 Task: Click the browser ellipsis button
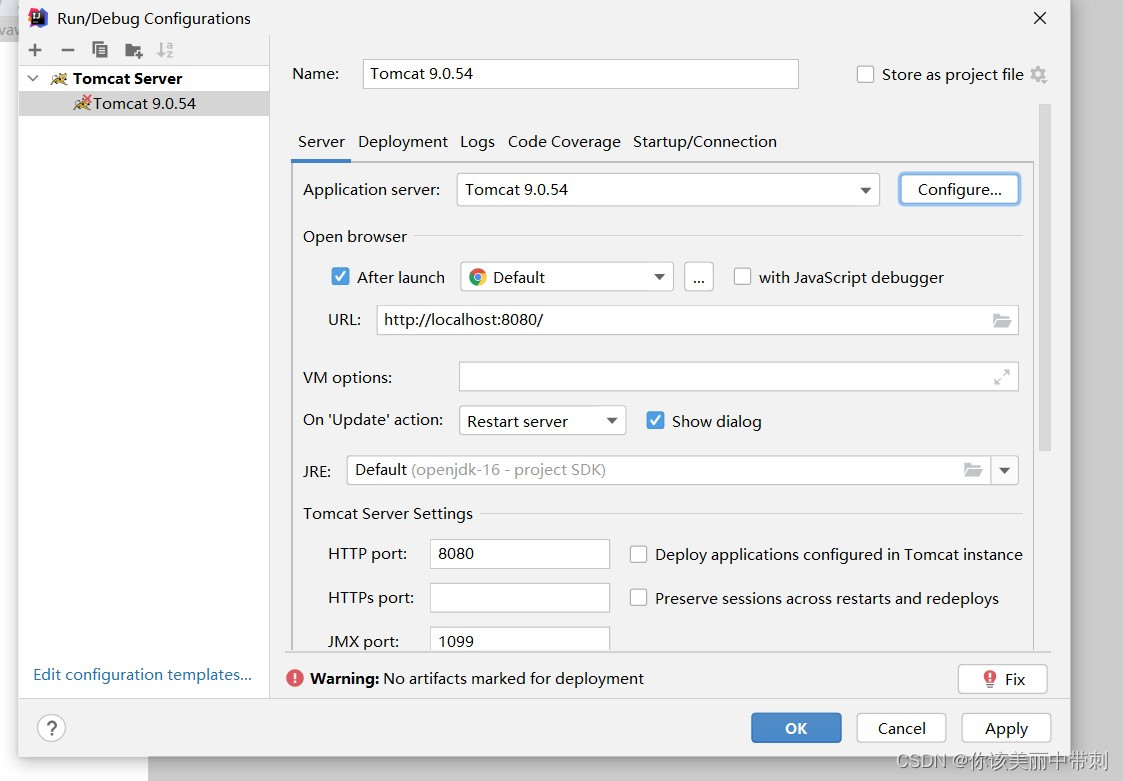pos(698,277)
